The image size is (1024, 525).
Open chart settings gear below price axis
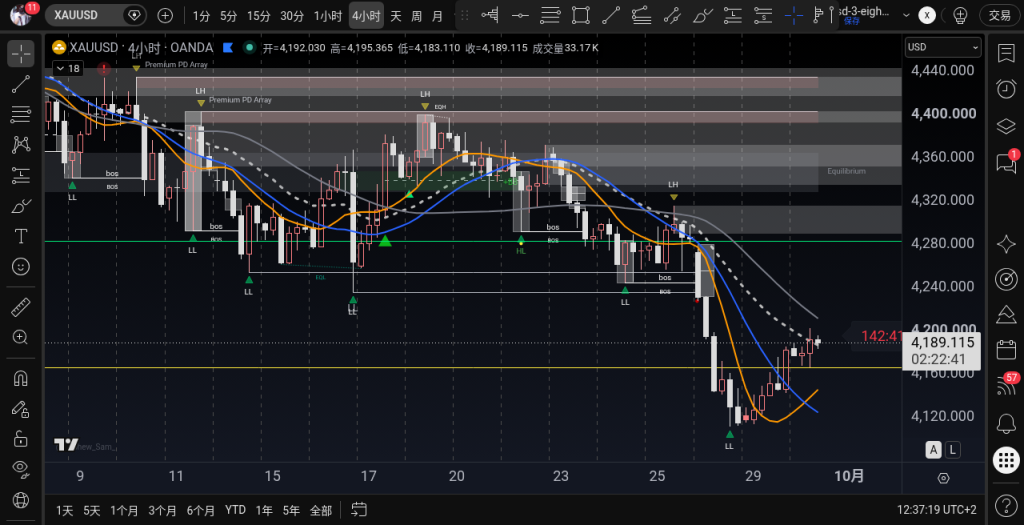pyautogui.click(x=943, y=478)
